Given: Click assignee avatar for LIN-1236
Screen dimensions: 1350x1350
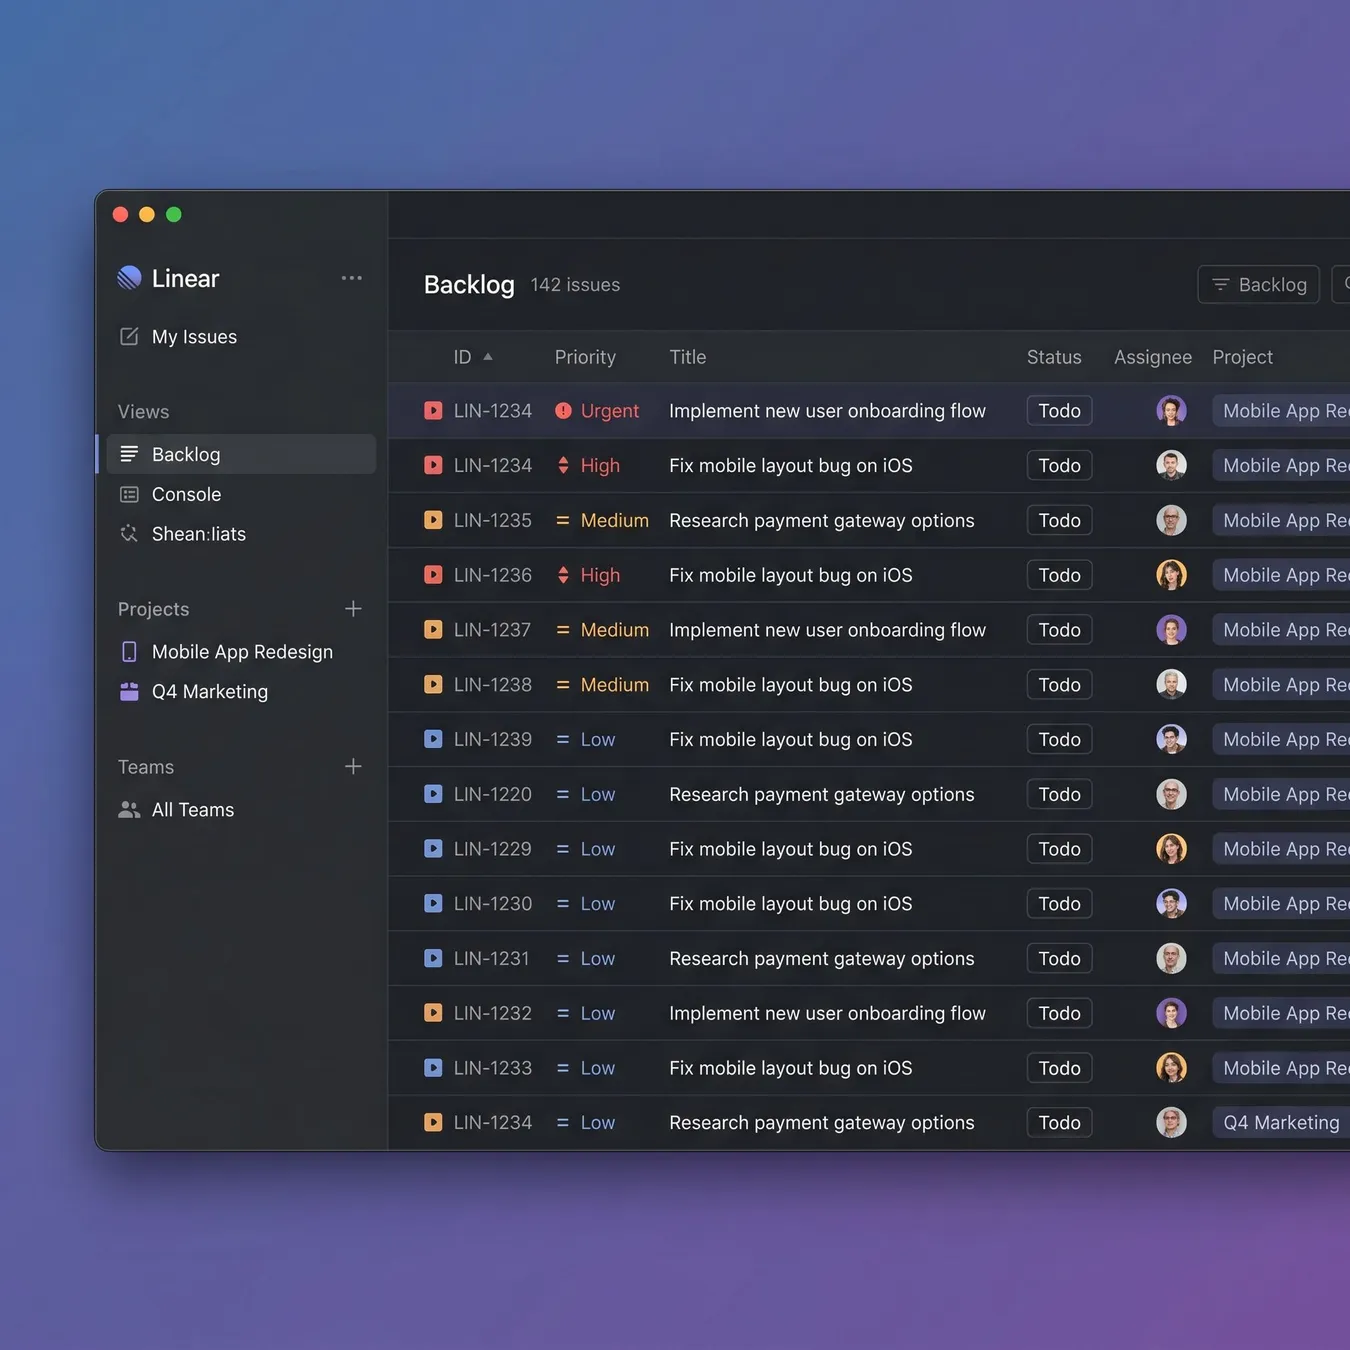Looking at the screenshot, I should click(x=1171, y=575).
